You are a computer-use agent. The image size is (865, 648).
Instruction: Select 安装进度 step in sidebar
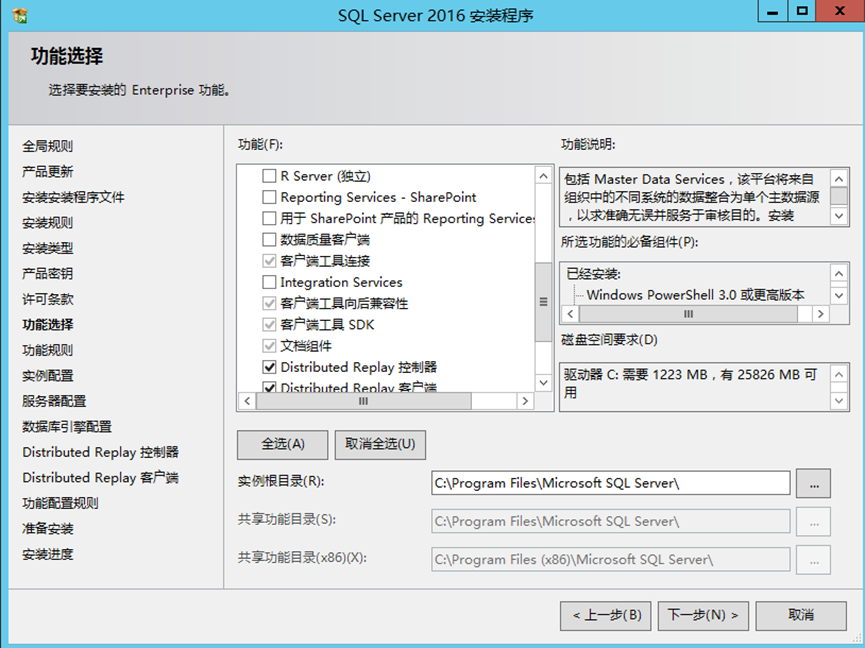click(47, 554)
